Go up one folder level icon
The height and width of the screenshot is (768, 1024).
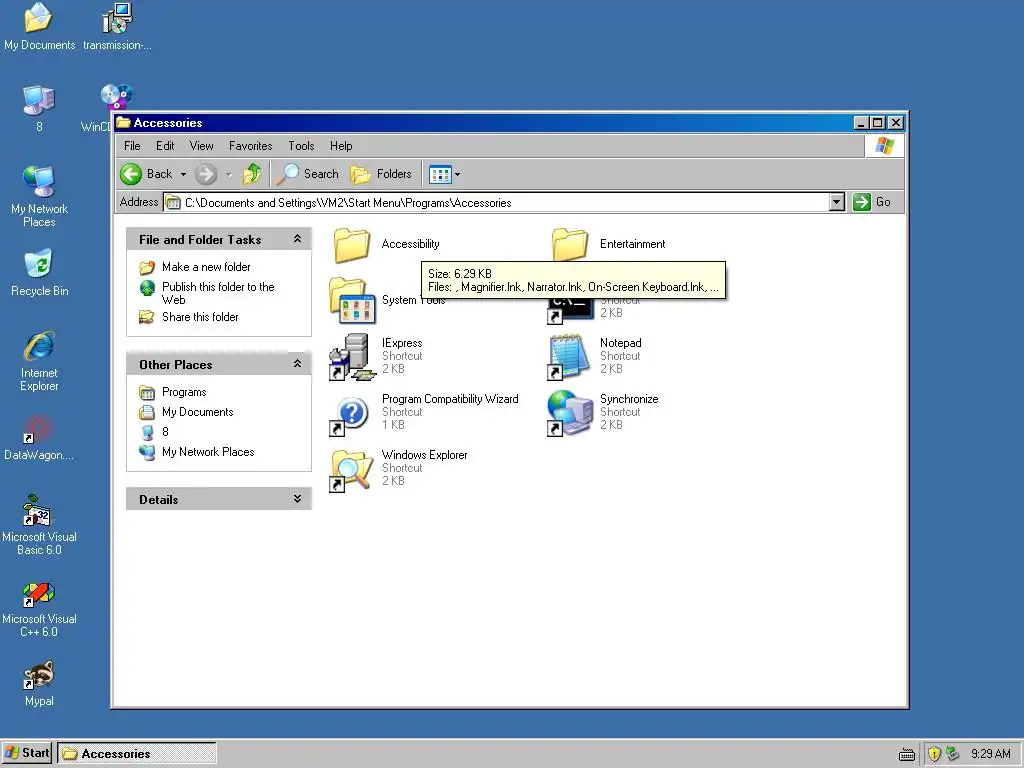pyautogui.click(x=252, y=174)
